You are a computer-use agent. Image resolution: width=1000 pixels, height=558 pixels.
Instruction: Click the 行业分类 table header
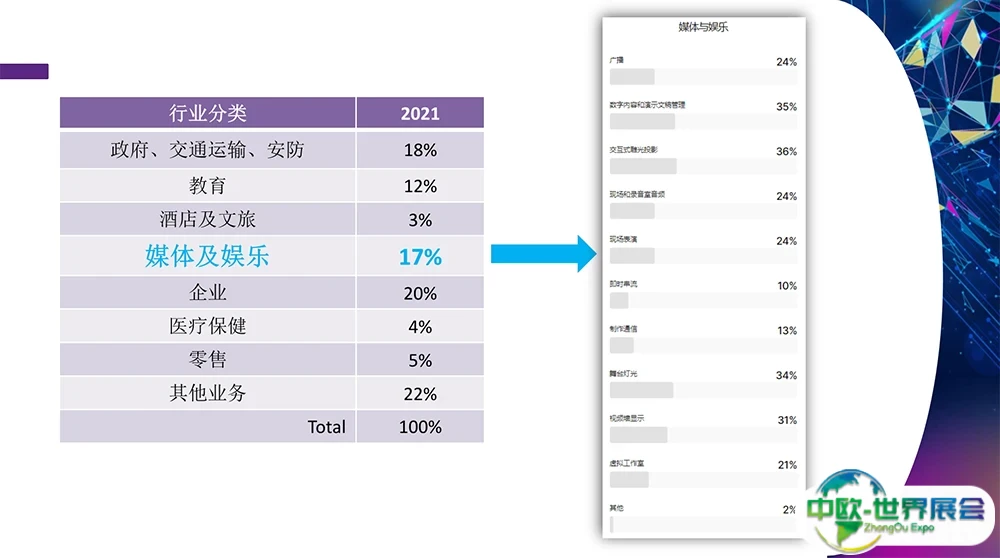[207, 113]
